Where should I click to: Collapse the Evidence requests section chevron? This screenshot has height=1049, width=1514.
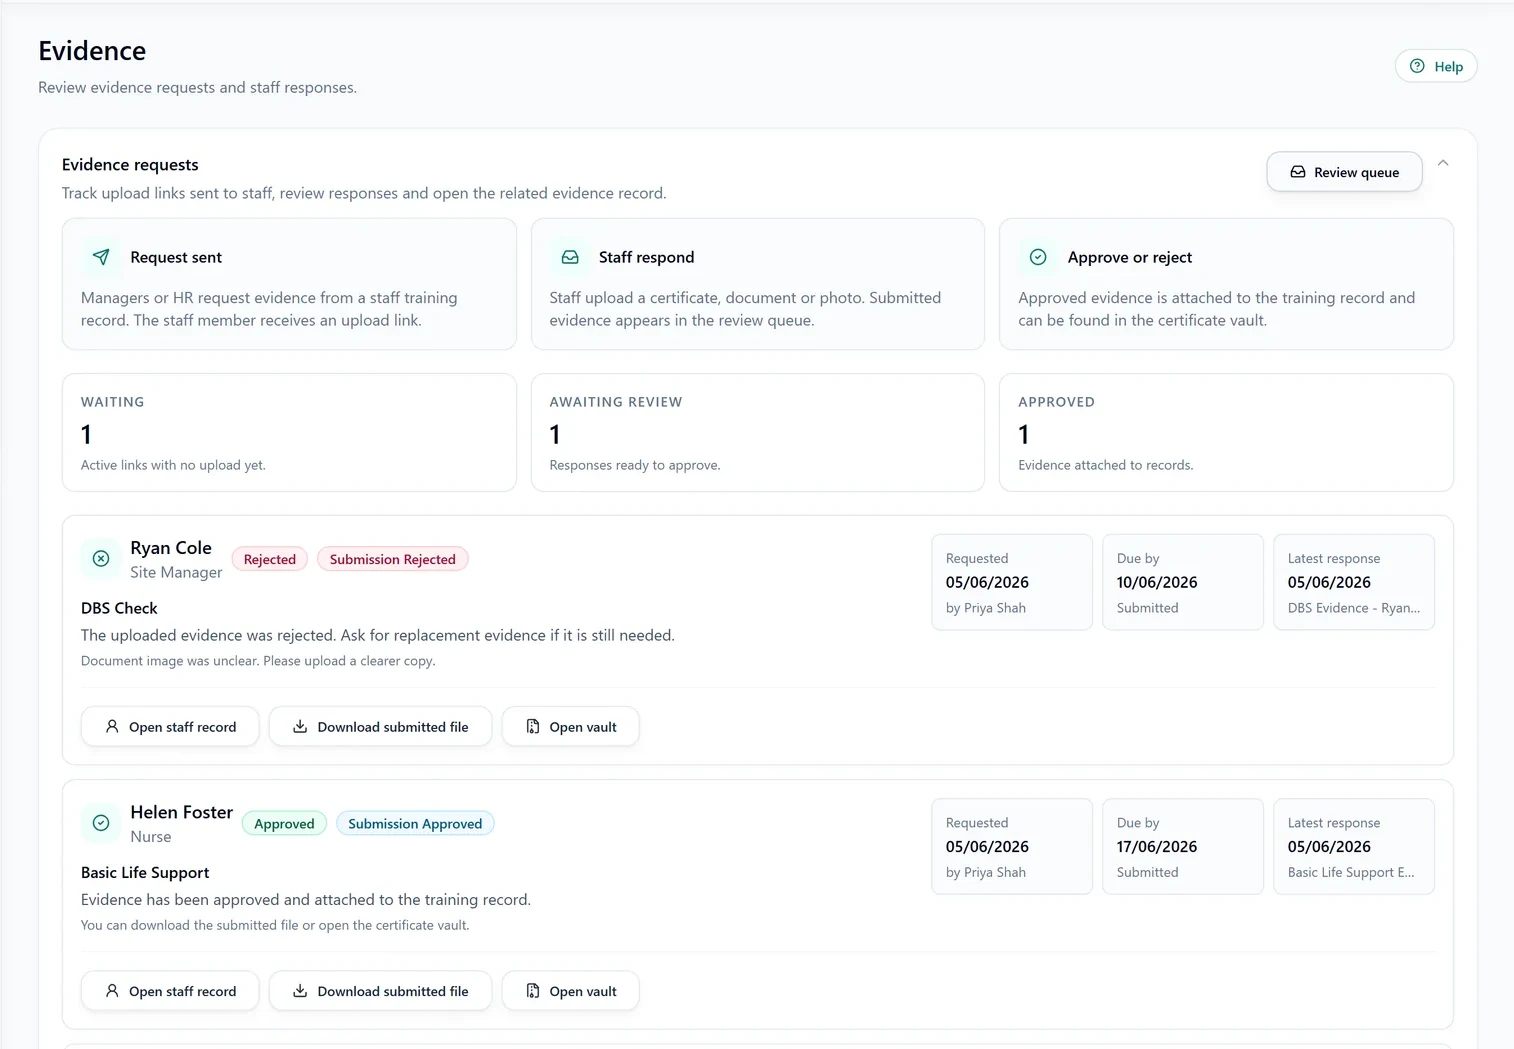[x=1443, y=163]
